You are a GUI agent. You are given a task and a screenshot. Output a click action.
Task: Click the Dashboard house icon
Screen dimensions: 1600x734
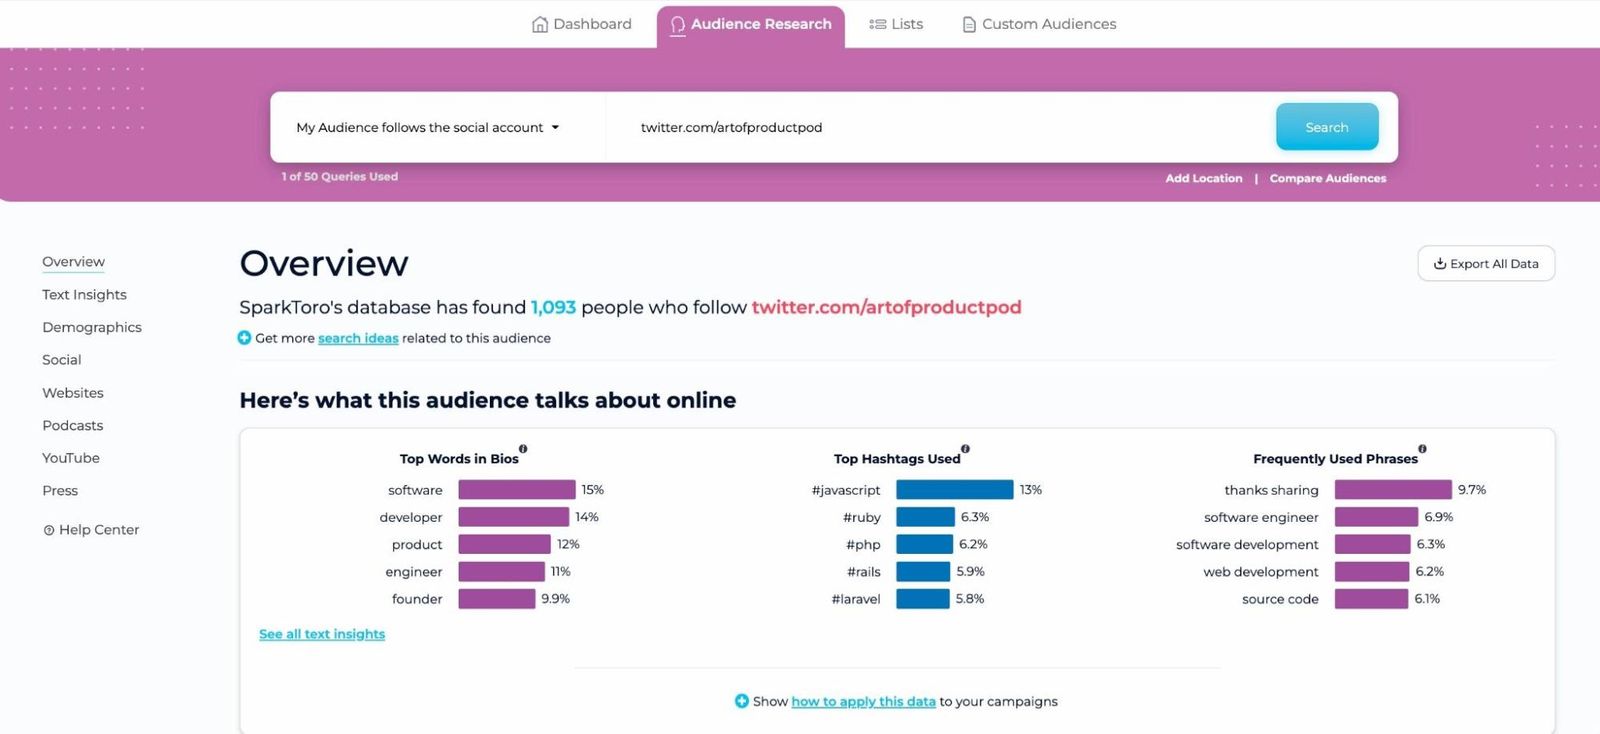pos(540,24)
